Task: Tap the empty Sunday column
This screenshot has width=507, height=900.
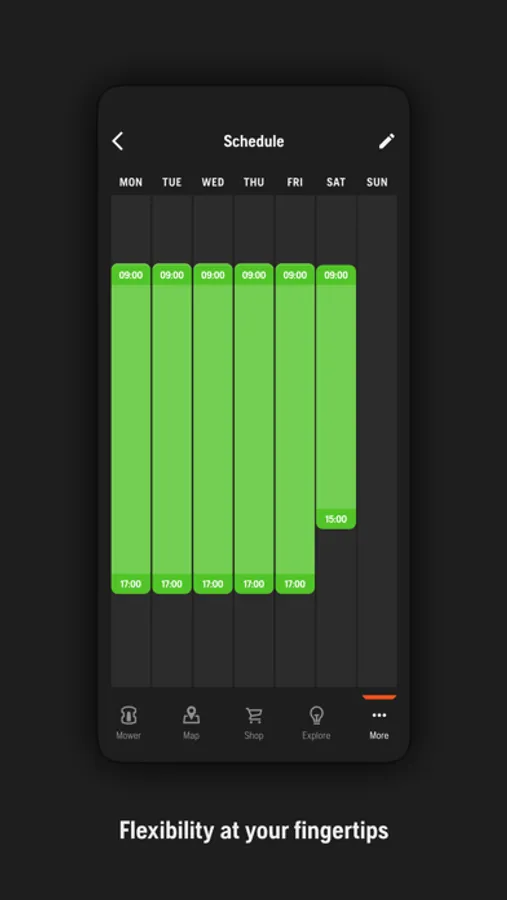Action: [377, 441]
